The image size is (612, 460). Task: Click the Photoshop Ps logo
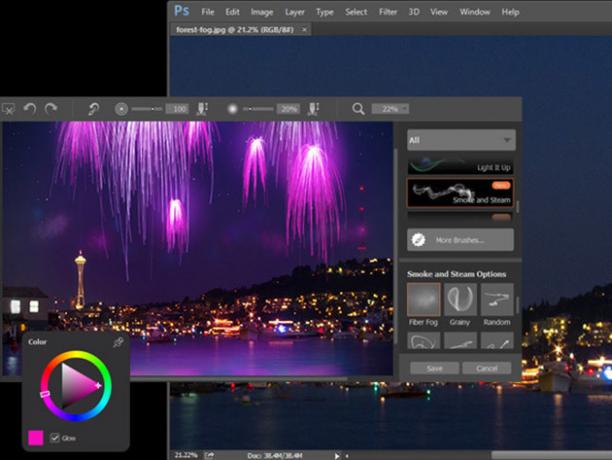pos(181,11)
